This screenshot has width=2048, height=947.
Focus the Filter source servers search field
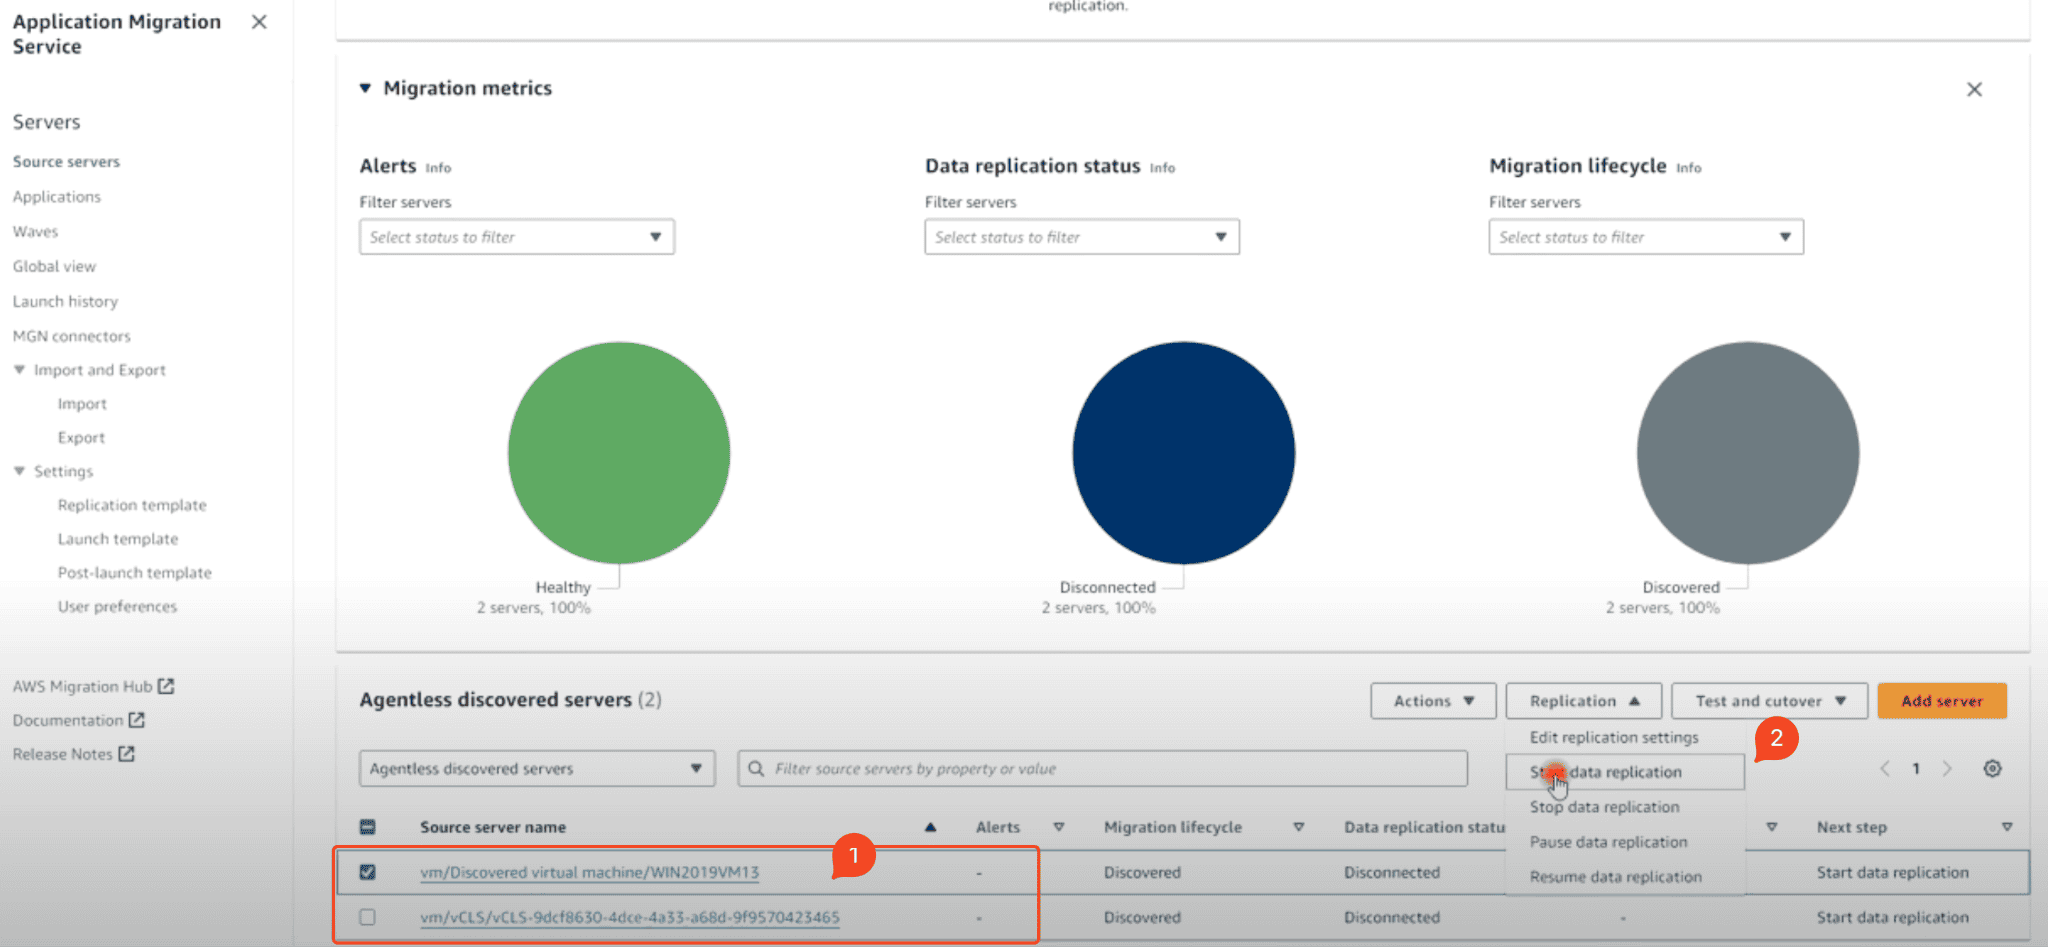tap(1103, 768)
